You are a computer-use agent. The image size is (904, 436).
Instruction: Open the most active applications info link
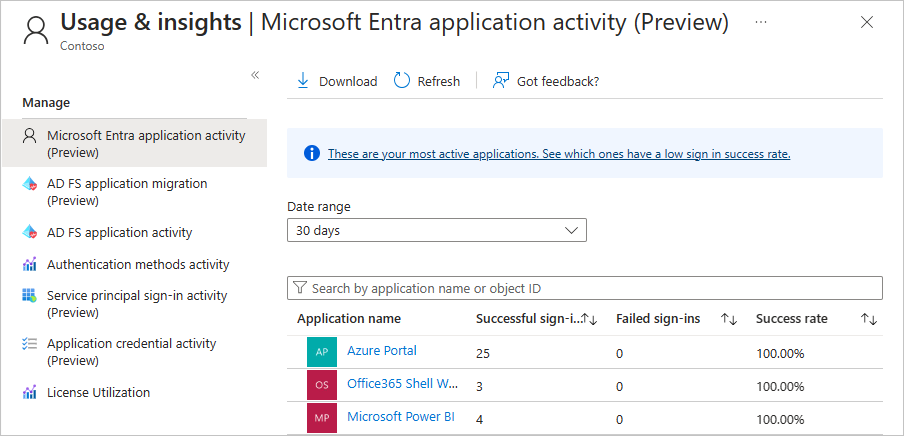tap(559, 154)
